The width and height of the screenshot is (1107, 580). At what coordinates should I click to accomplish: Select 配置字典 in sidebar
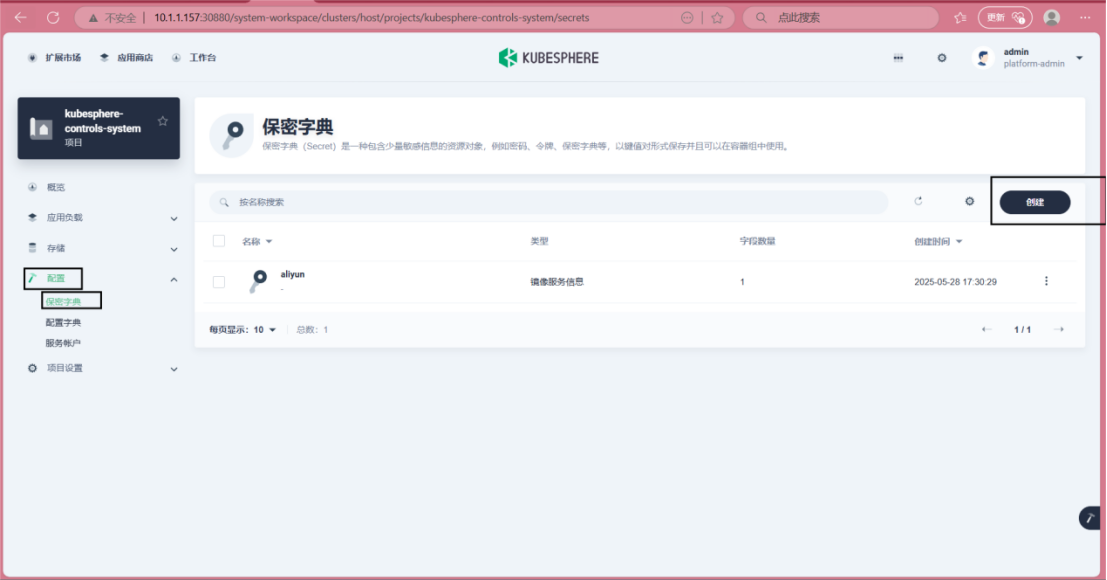tap(64, 322)
